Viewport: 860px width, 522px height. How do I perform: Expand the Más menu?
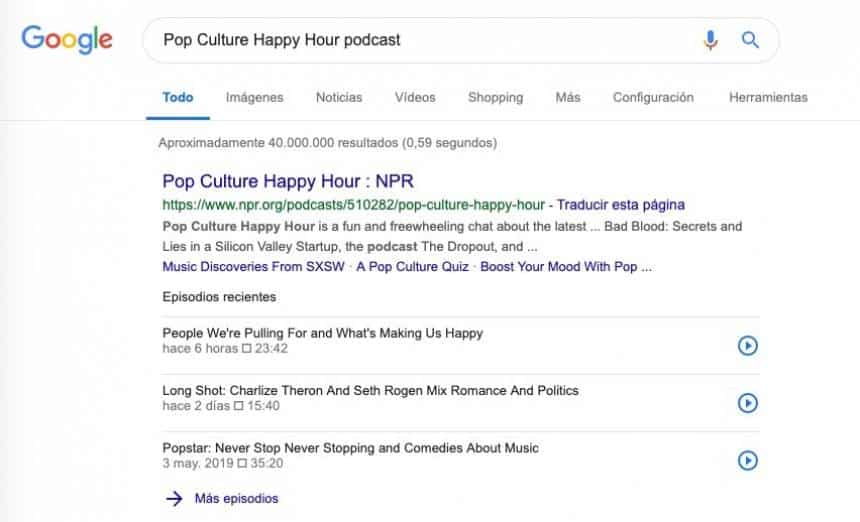568,98
